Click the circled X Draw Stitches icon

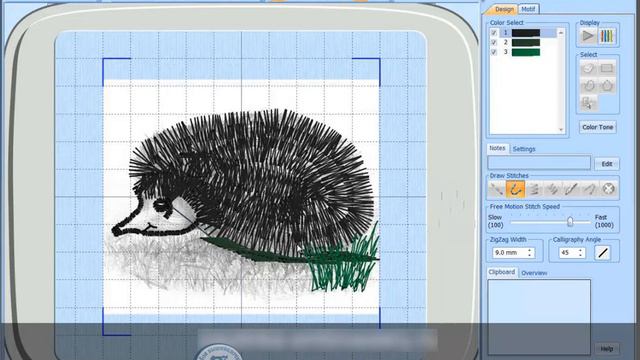608,189
